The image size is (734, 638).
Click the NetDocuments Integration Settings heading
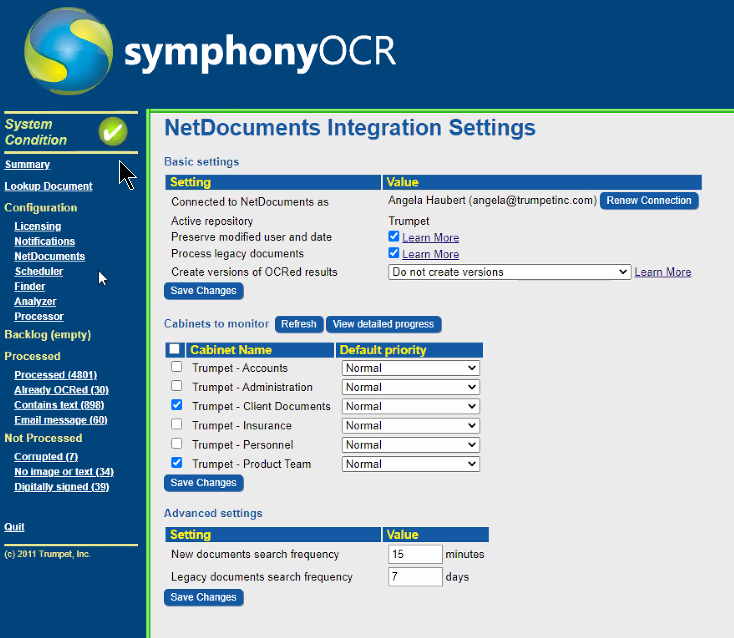coord(350,128)
